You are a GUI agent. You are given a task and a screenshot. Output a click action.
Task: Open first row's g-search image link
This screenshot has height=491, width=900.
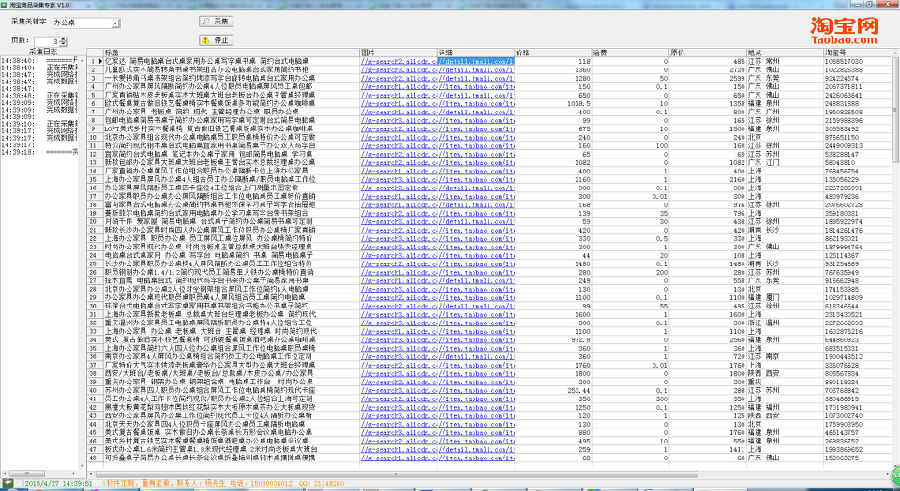[397, 61]
